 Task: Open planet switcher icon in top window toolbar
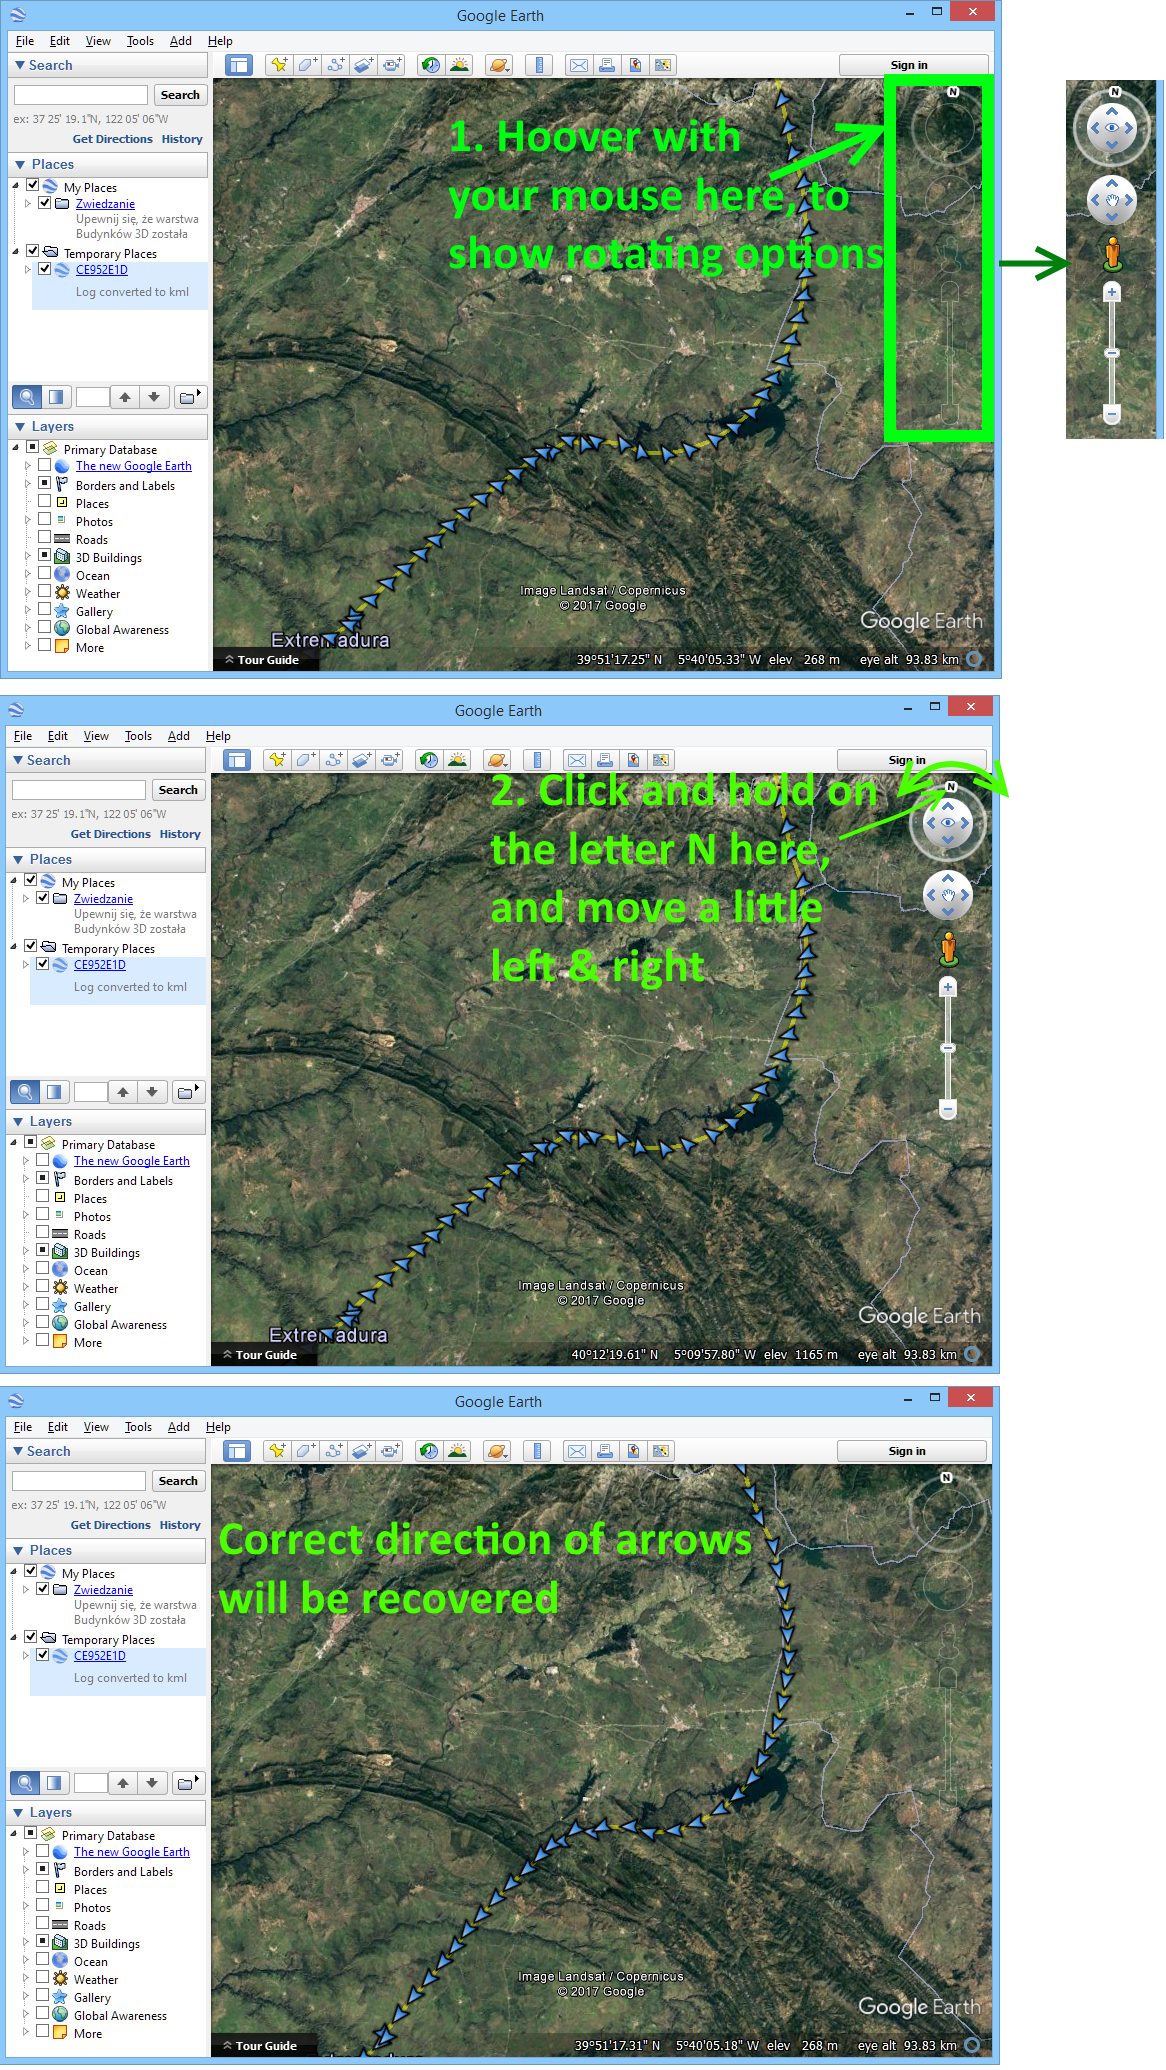pos(498,65)
